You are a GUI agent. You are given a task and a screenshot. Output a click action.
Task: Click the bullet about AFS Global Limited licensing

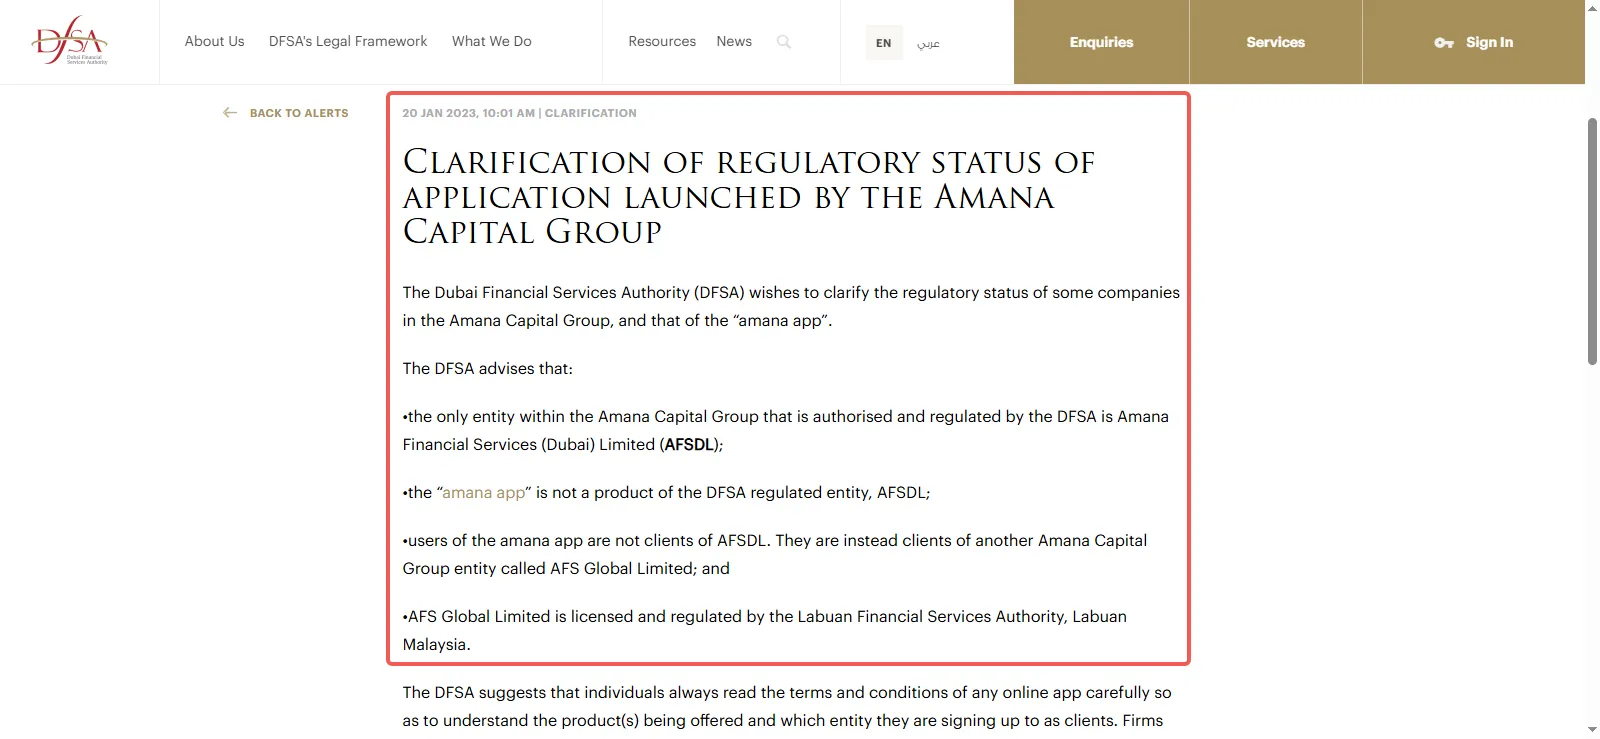765,630
